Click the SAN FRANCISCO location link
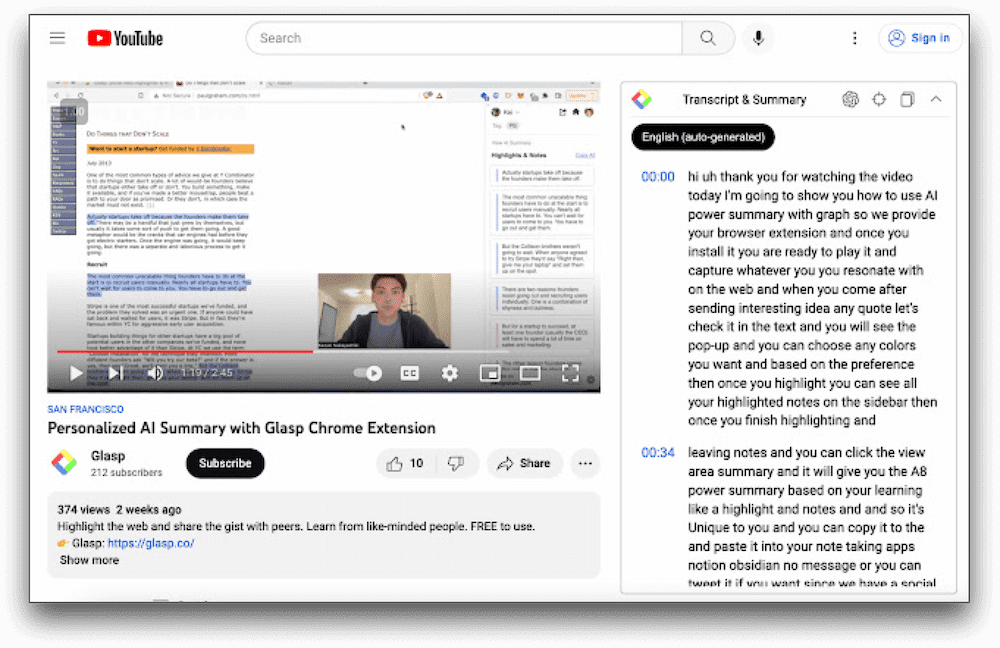 85,409
